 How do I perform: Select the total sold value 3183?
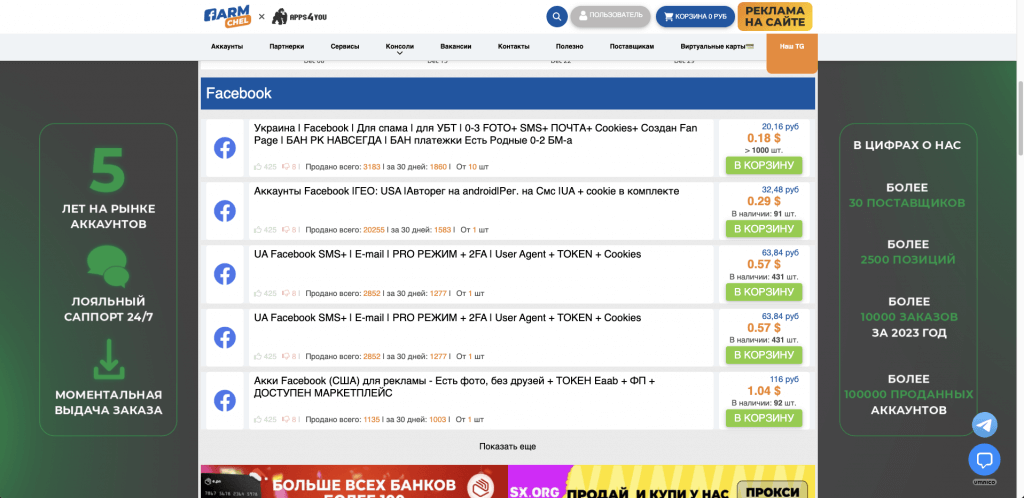[372, 166]
